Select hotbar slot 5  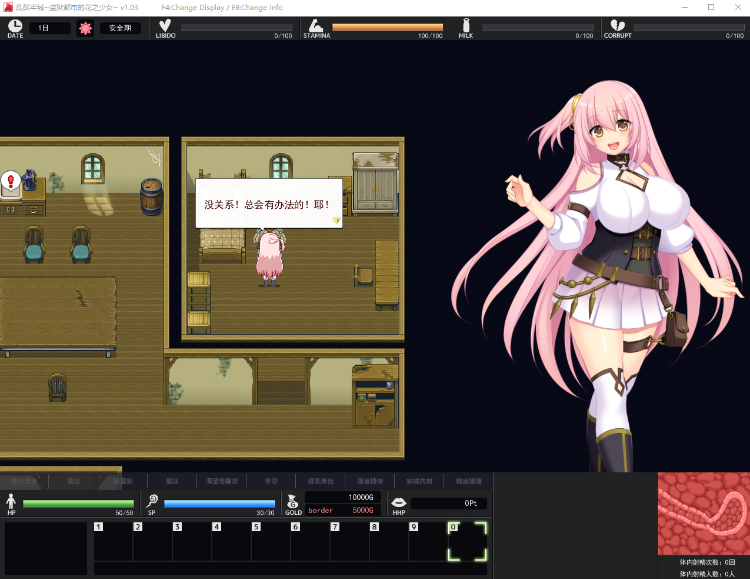(x=271, y=541)
